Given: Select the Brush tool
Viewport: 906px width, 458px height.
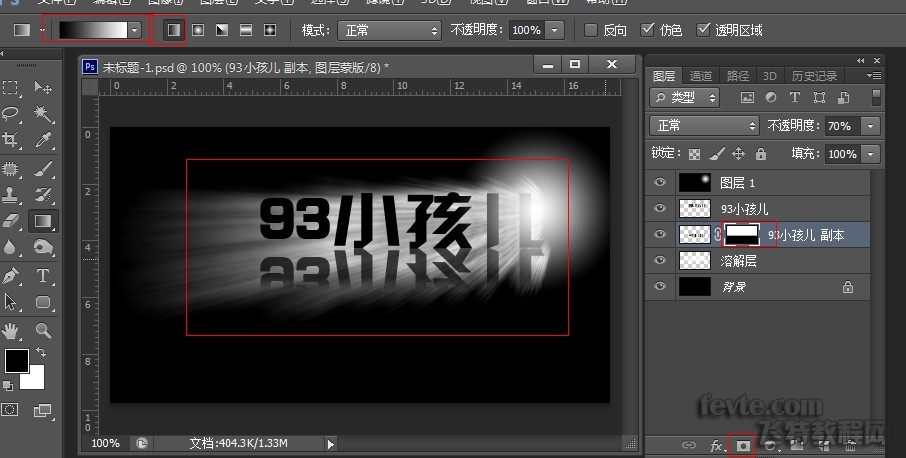Looking at the screenshot, I should (x=43, y=167).
